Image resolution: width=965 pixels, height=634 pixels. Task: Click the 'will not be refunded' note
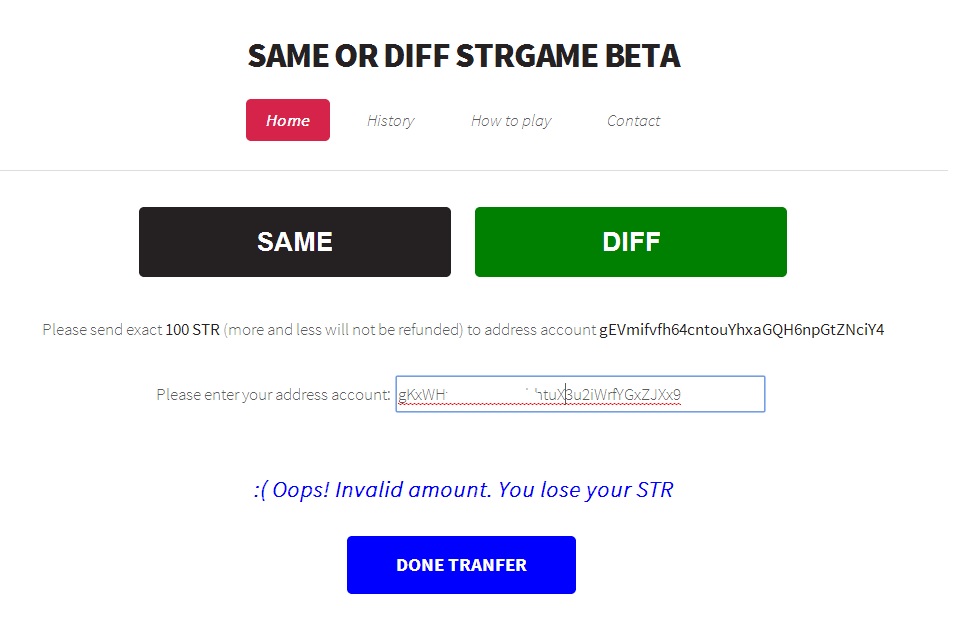[x=396, y=330]
